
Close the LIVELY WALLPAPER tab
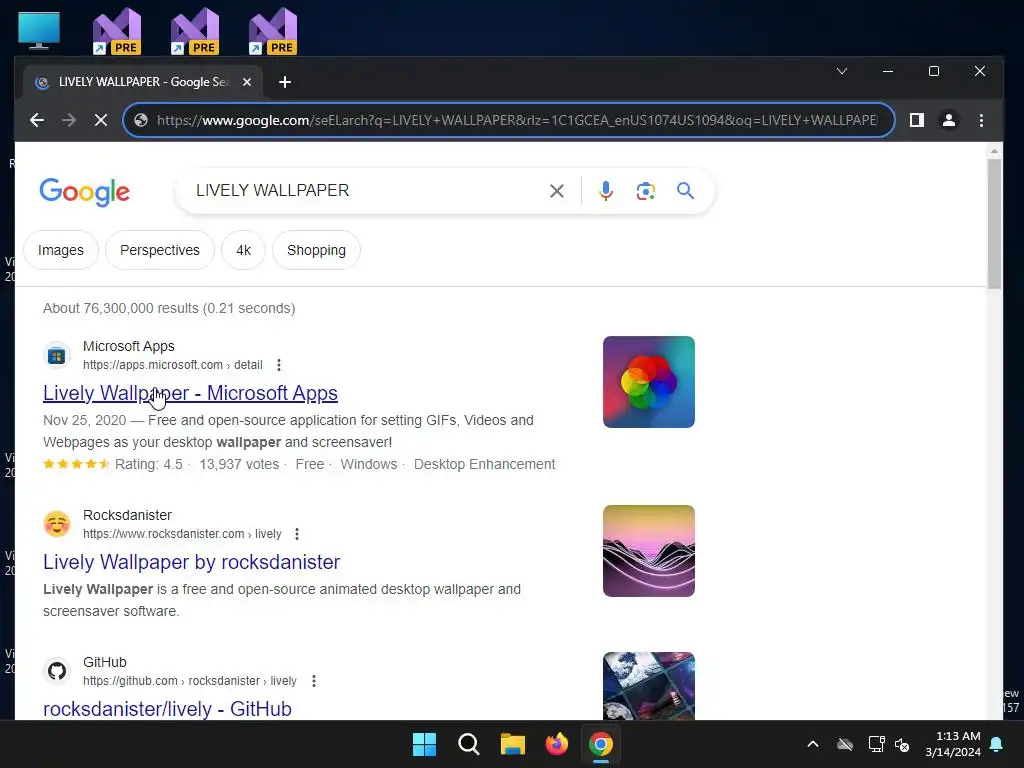(247, 82)
